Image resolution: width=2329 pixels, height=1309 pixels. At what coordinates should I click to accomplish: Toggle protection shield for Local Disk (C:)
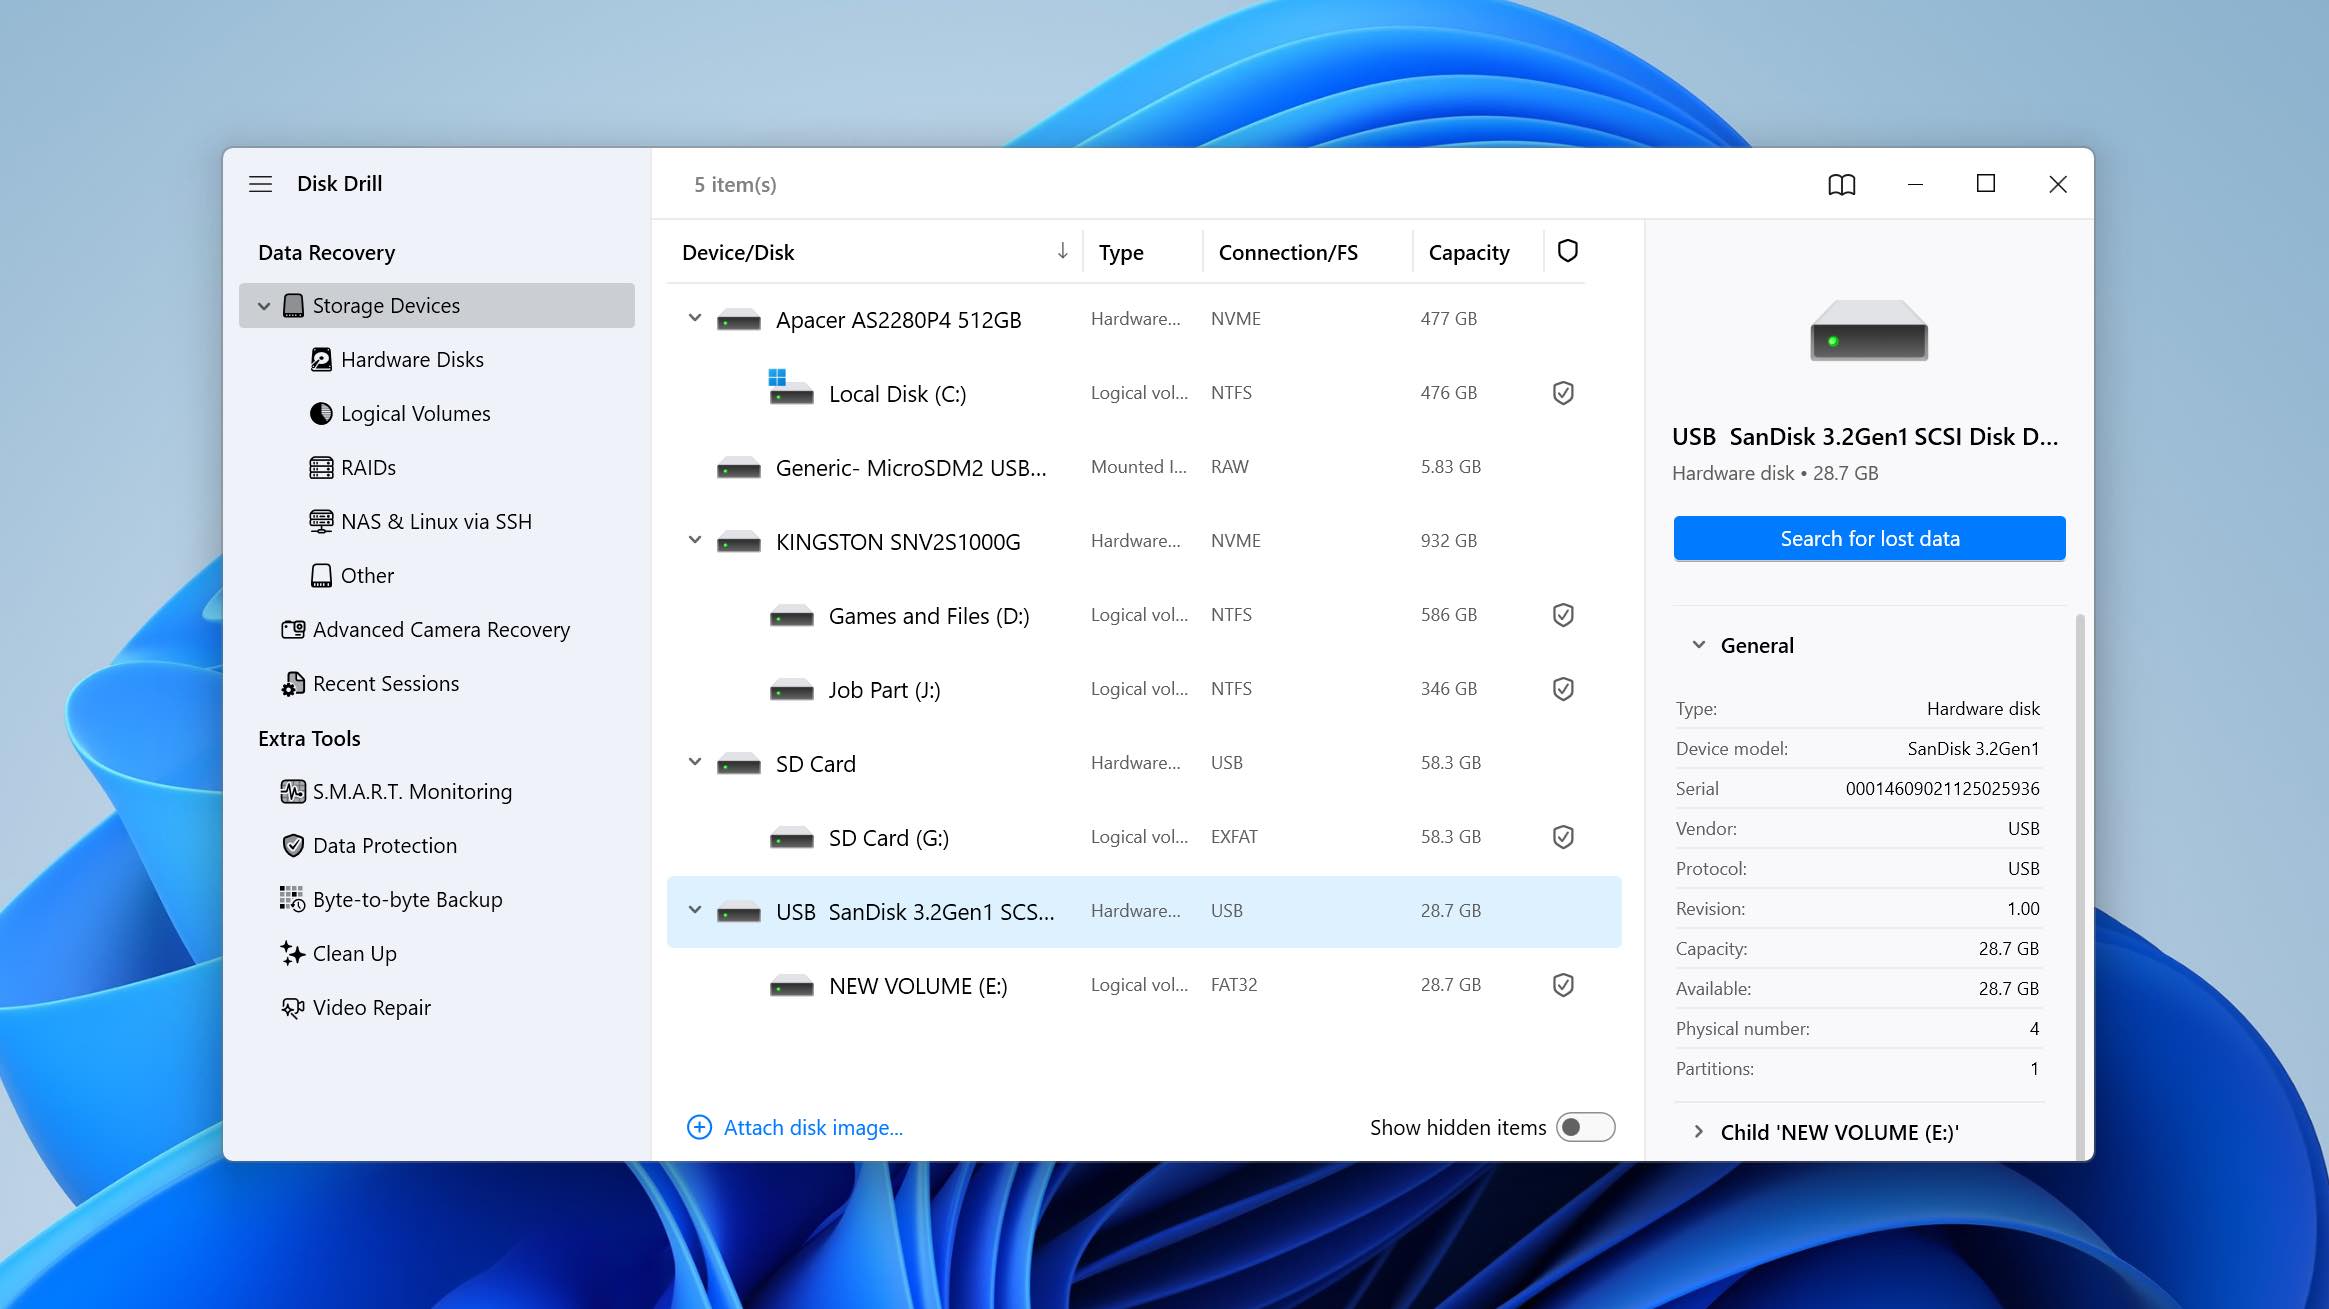pyautogui.click(x=1563, y=393)
